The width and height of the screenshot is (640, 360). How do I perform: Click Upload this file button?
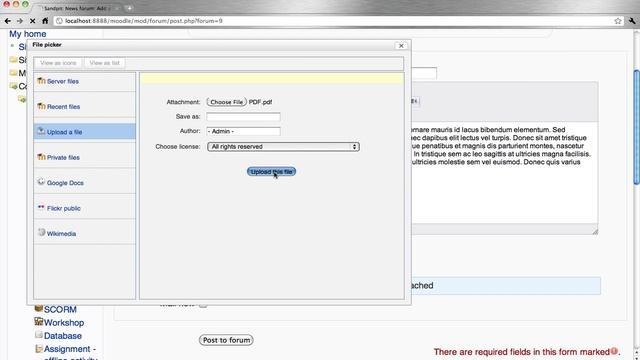point(271,172)
